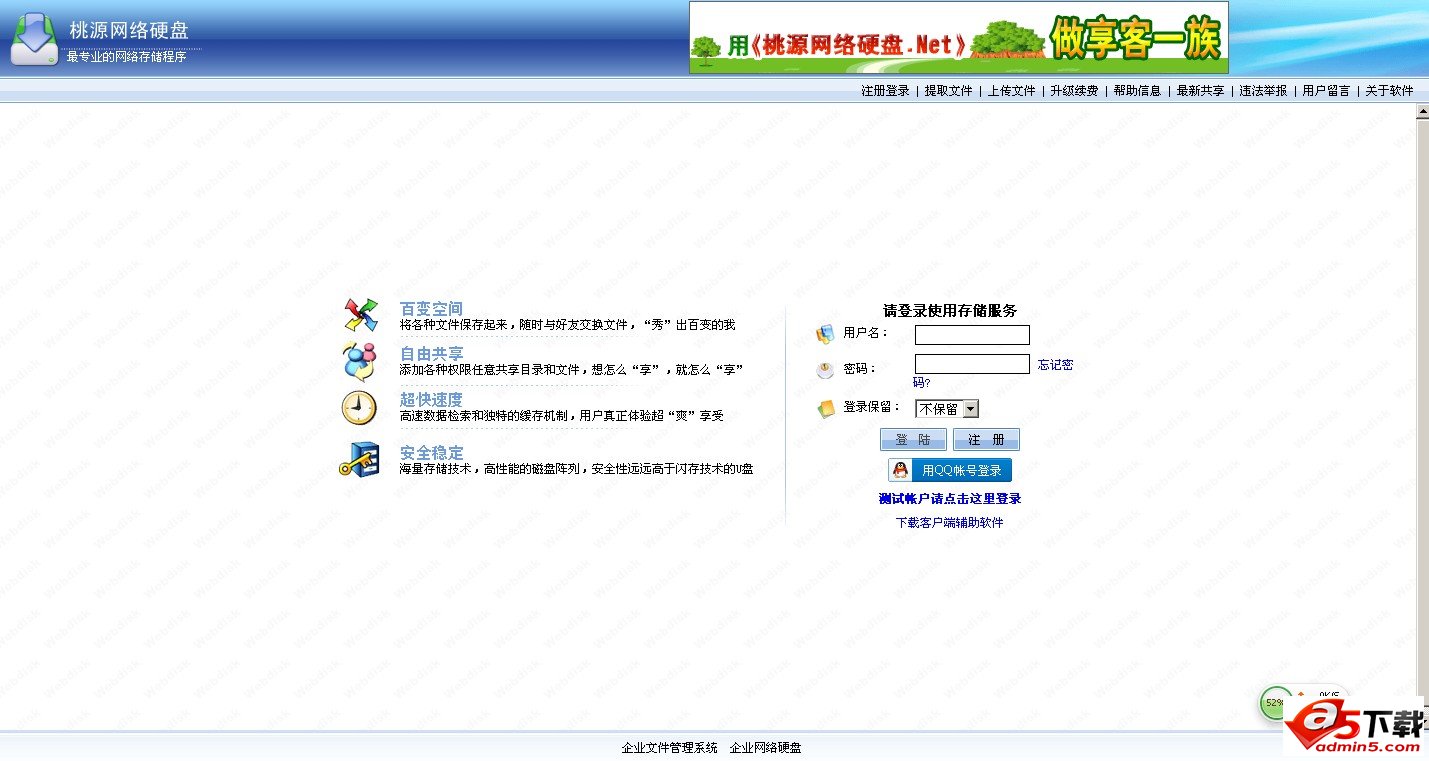1429x761 pixels.
Task: Click the 超快速度 heading
Action: point(431,400)
